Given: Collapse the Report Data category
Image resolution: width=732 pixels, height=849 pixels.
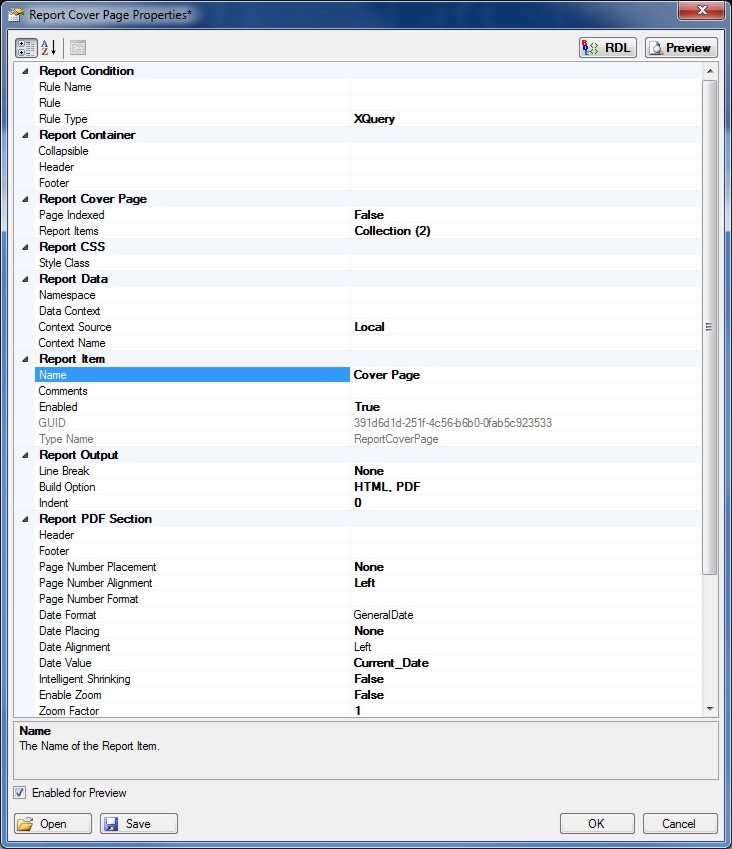Looking at the screenshot, I should point(24,279).
